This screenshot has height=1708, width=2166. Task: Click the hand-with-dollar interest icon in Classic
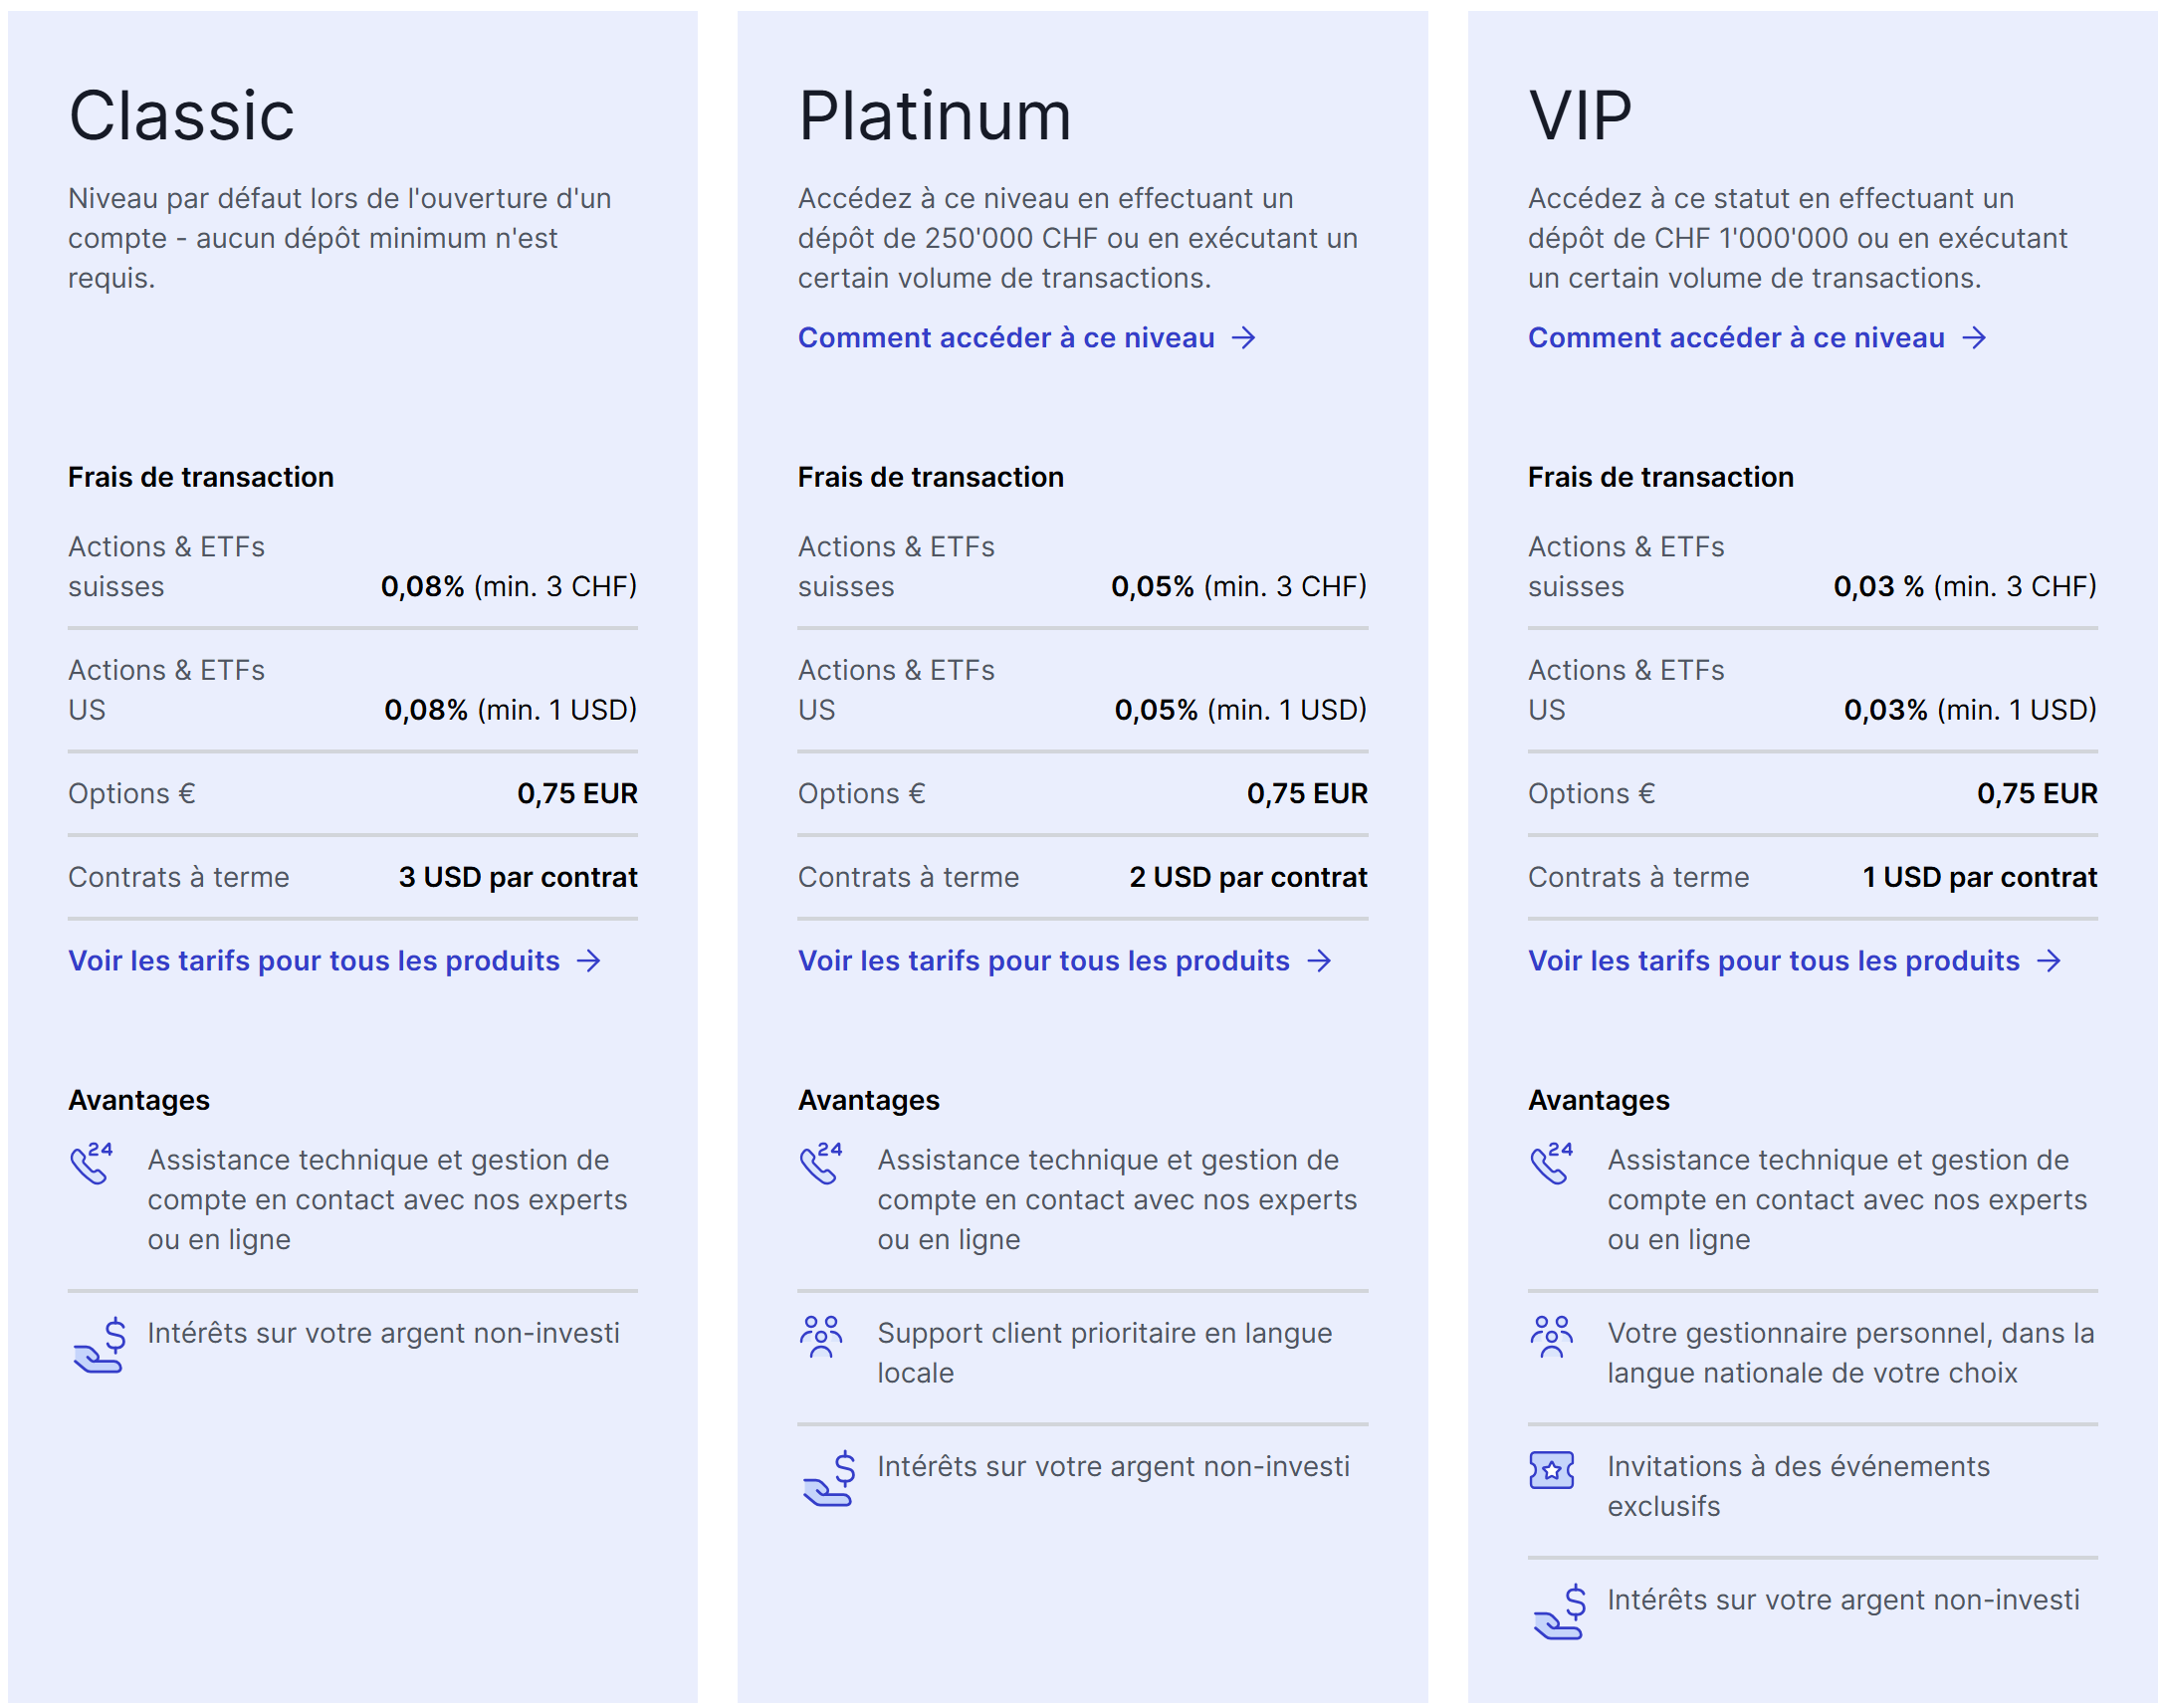[x=99, y=1345]
